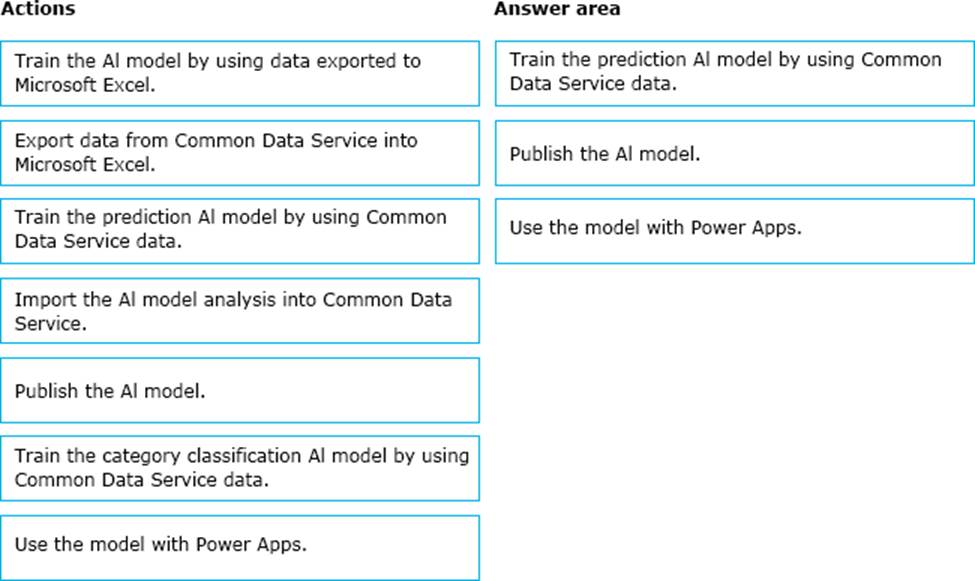Click 'Microsoft Excel.' in the first Train action
The image size is (975, 581).
[x=85, y=85]
